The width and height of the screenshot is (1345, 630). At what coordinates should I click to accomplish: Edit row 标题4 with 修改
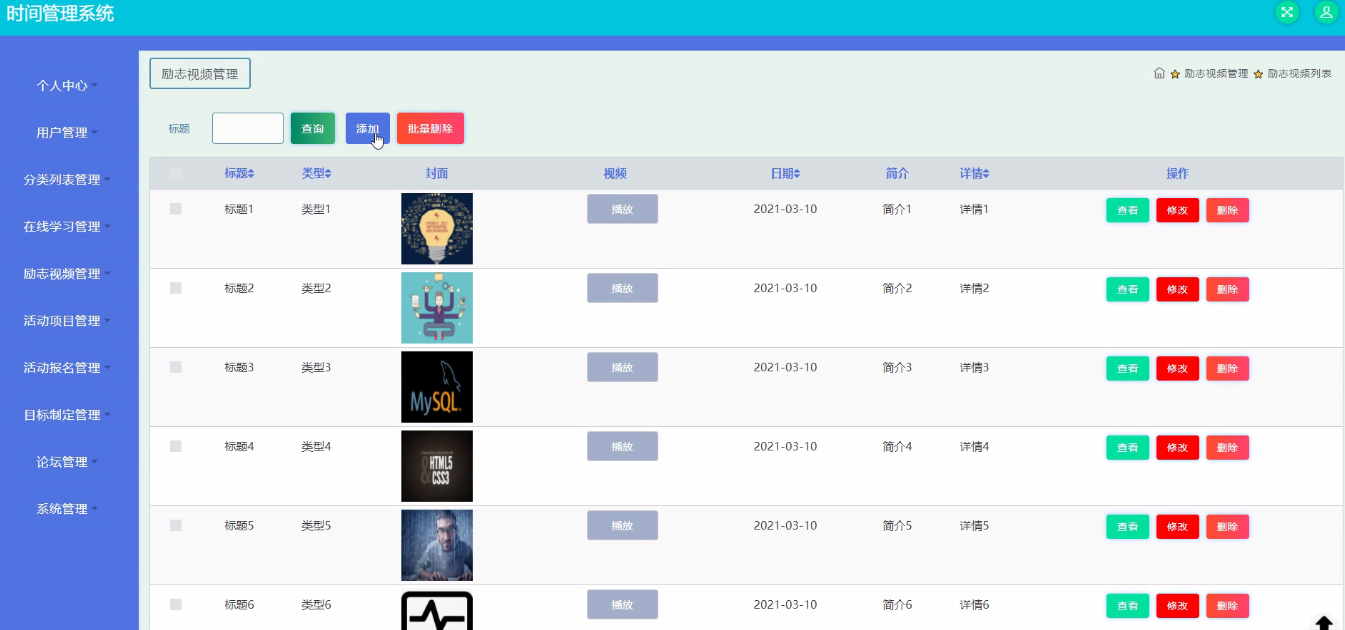1177,447
